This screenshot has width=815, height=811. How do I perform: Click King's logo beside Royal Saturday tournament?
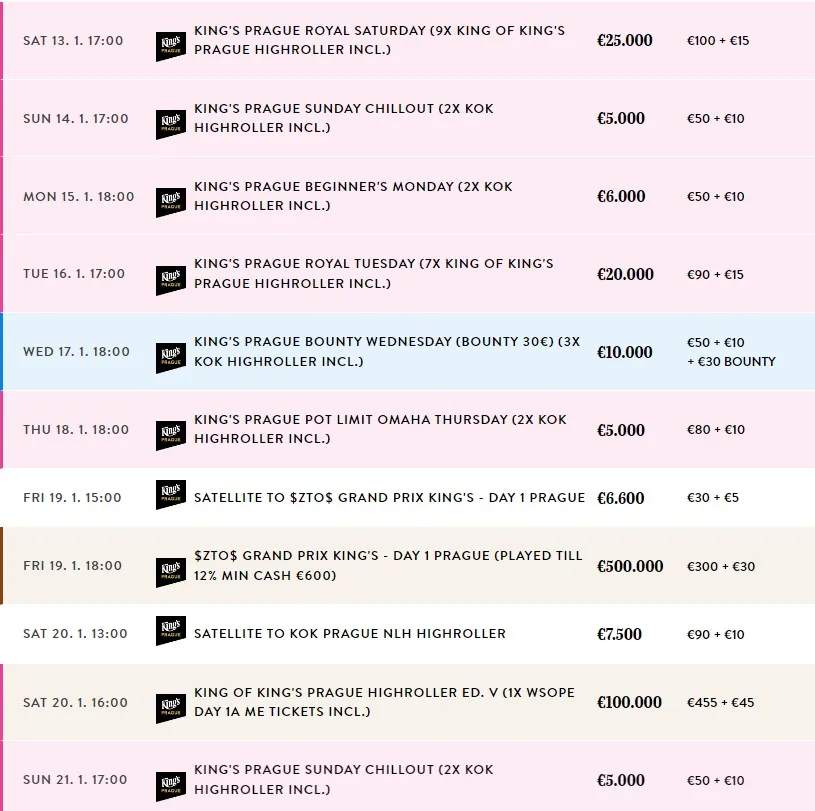click(x=171, y=46)
